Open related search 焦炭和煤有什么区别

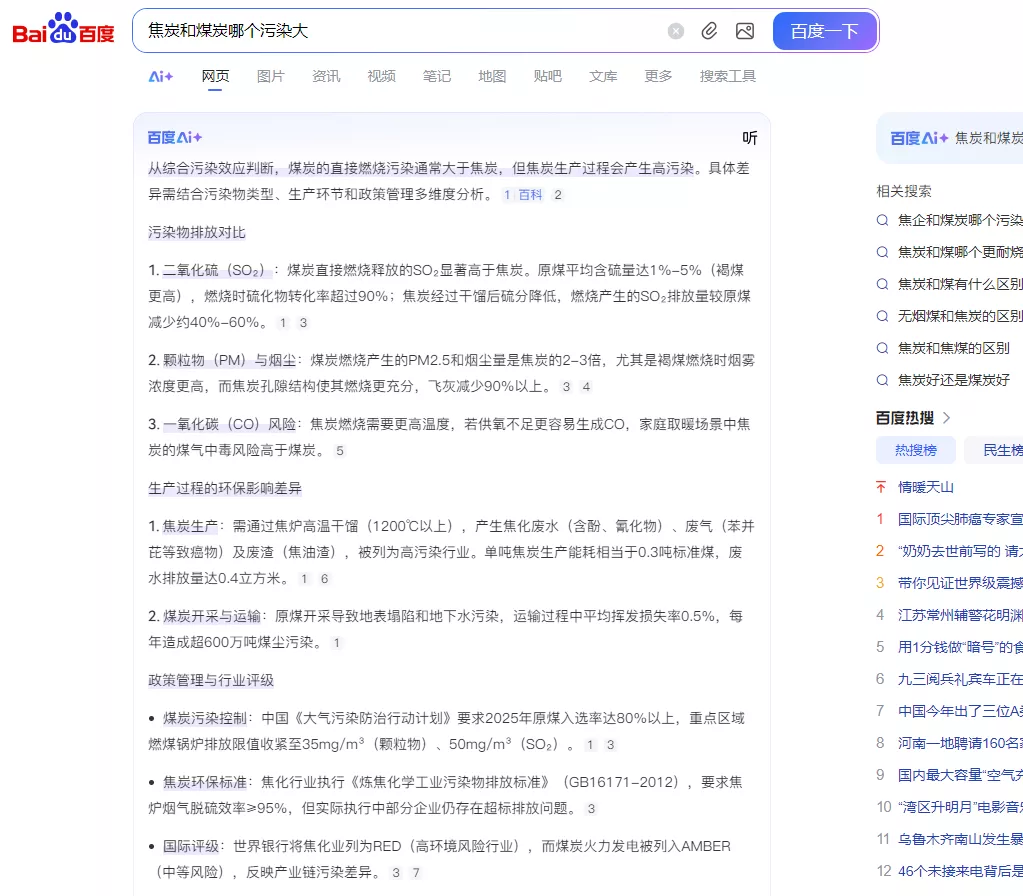960,284
